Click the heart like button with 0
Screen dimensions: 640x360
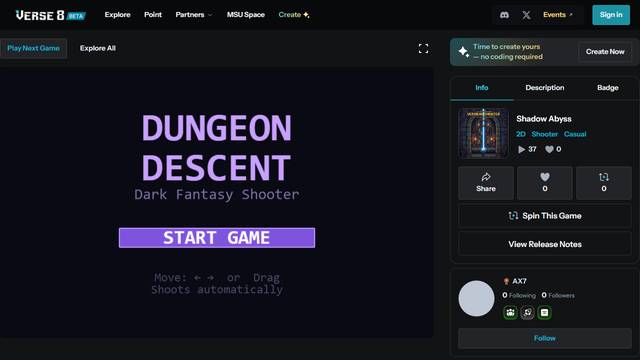tap(545, 183)
